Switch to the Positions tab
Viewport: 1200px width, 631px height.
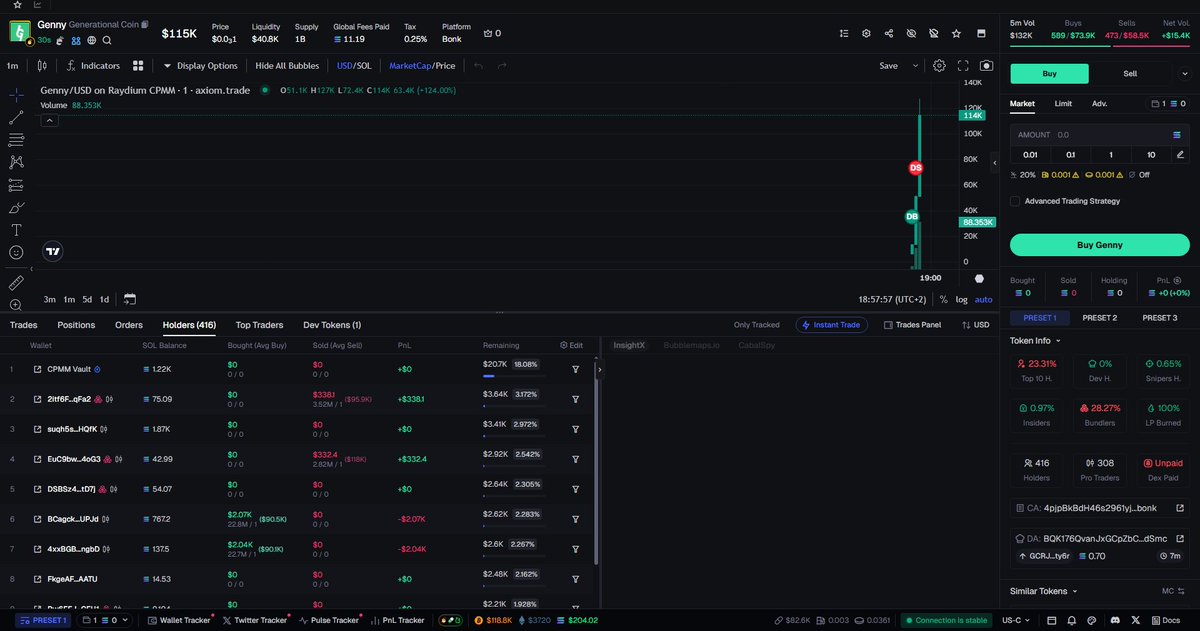tap(76, 325)
